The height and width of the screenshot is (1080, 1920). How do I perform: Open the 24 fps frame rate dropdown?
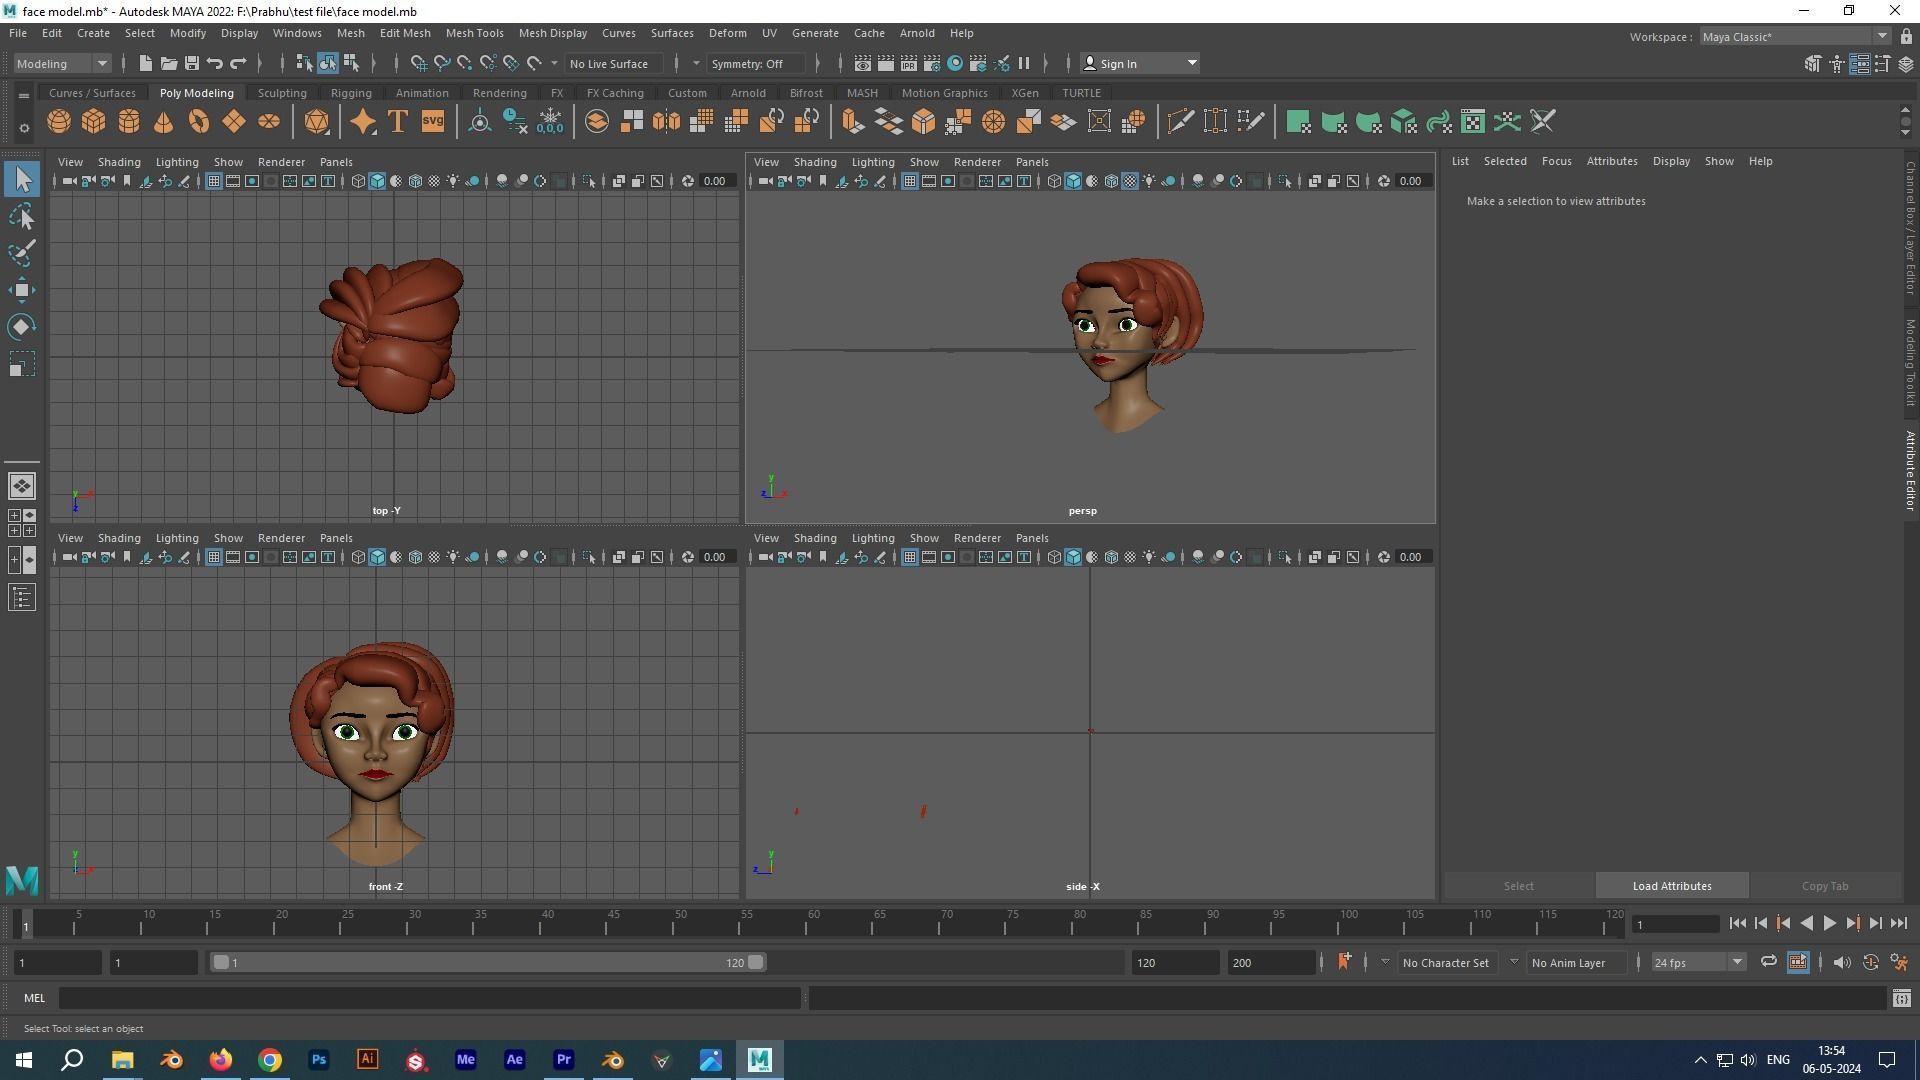[1697, 962]
